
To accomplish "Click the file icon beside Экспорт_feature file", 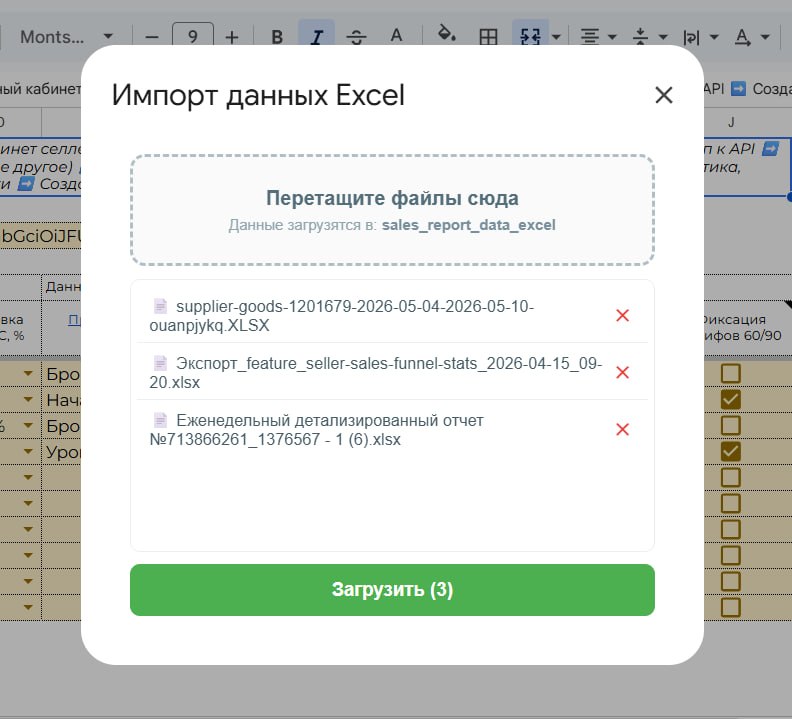I will pos(160,363).
